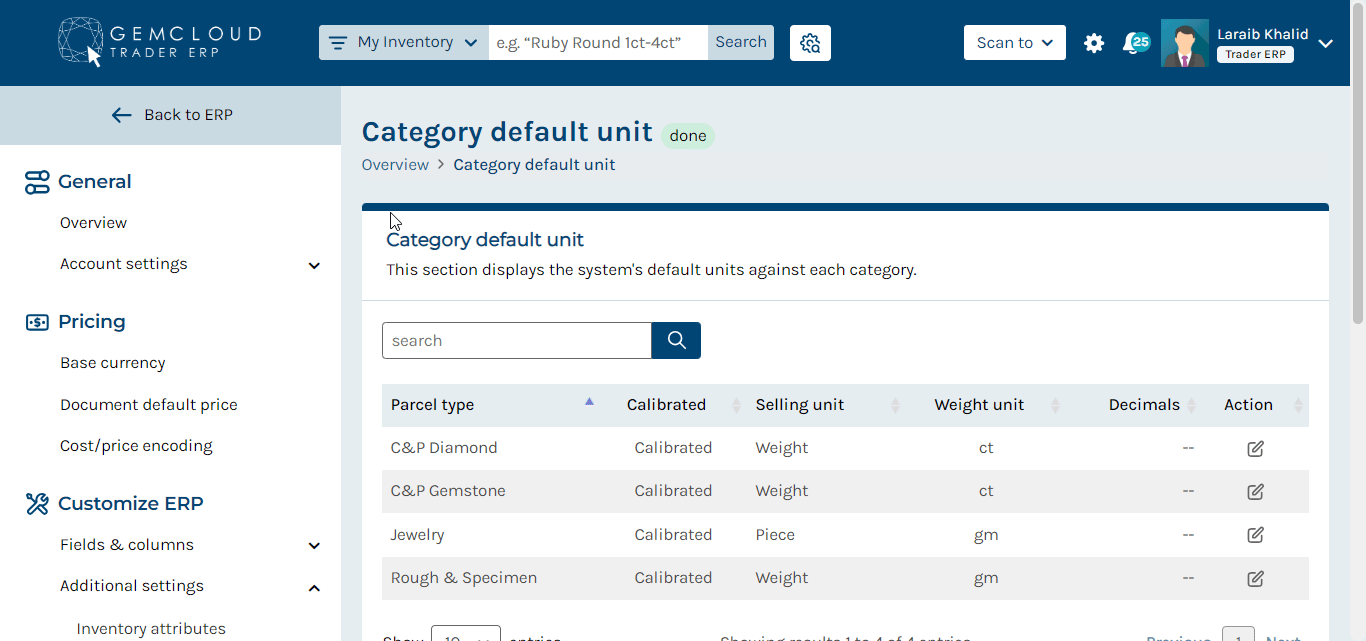Select the Jewelry parcel type cell

[x=417, y=535]
